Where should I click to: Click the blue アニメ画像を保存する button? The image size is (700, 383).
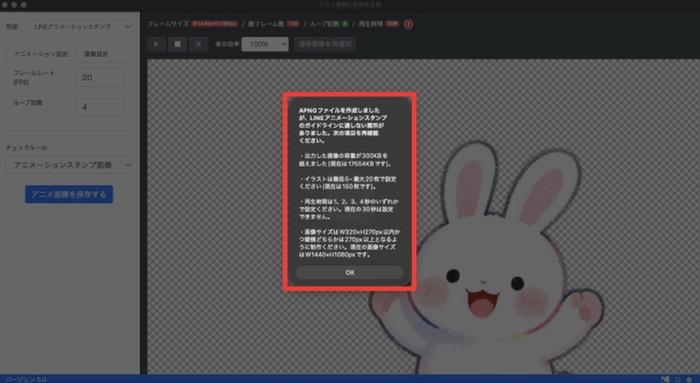click(x=69, y=194)
